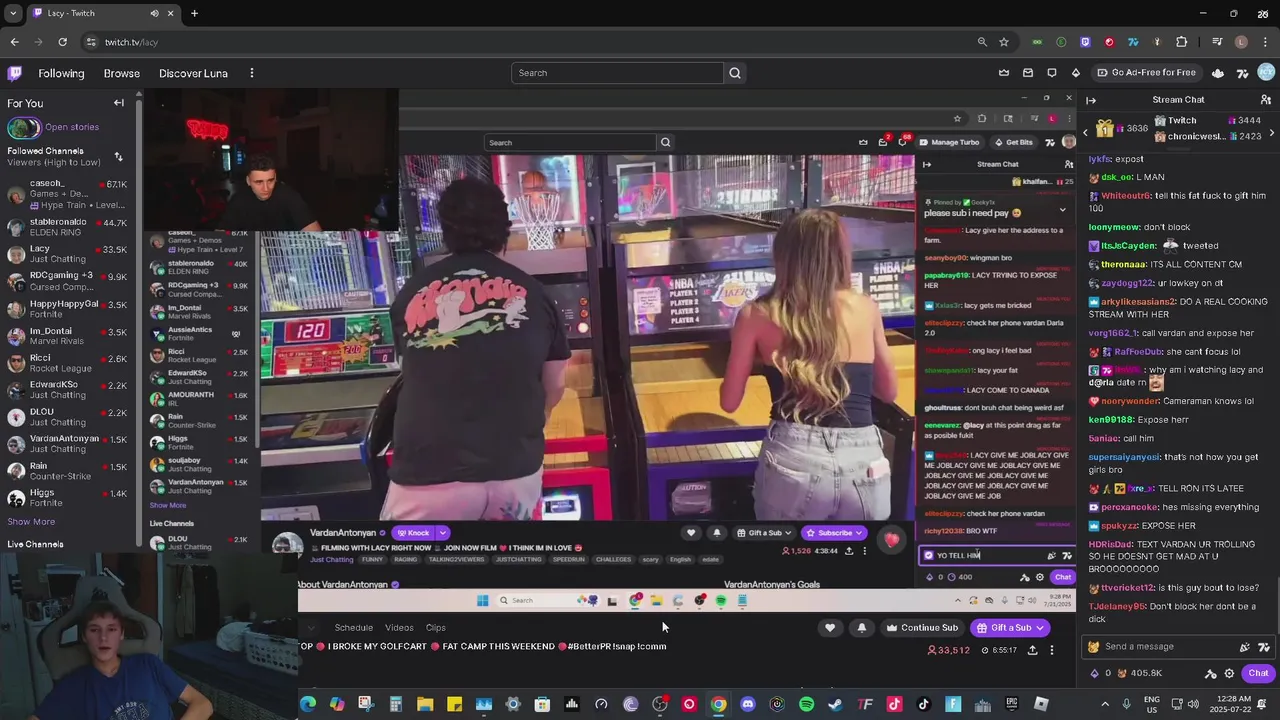Open emote picker in chat input

tap(1265, 647)
